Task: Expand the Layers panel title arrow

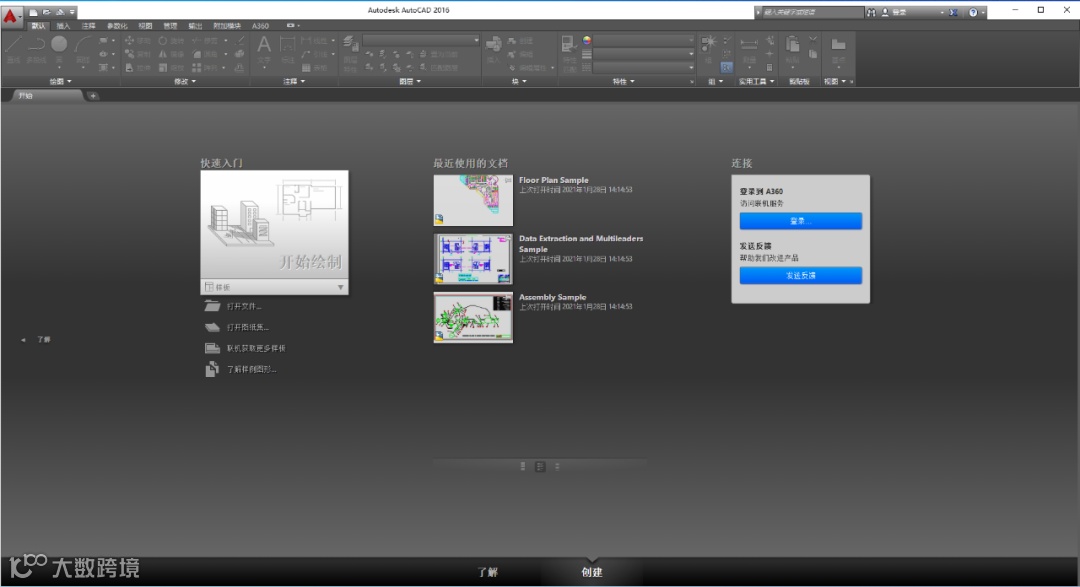Action: (418, 81)
